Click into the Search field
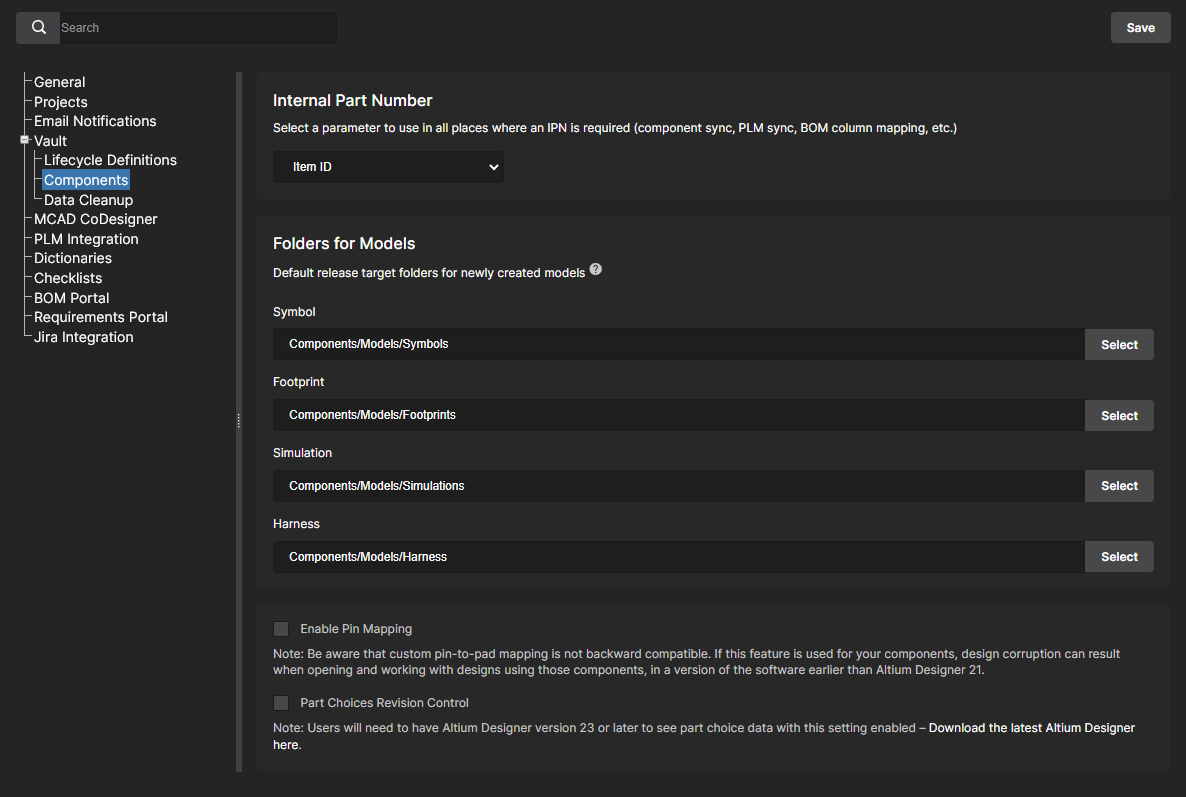This screenshot has height=797, width=1186. point(198,28)
